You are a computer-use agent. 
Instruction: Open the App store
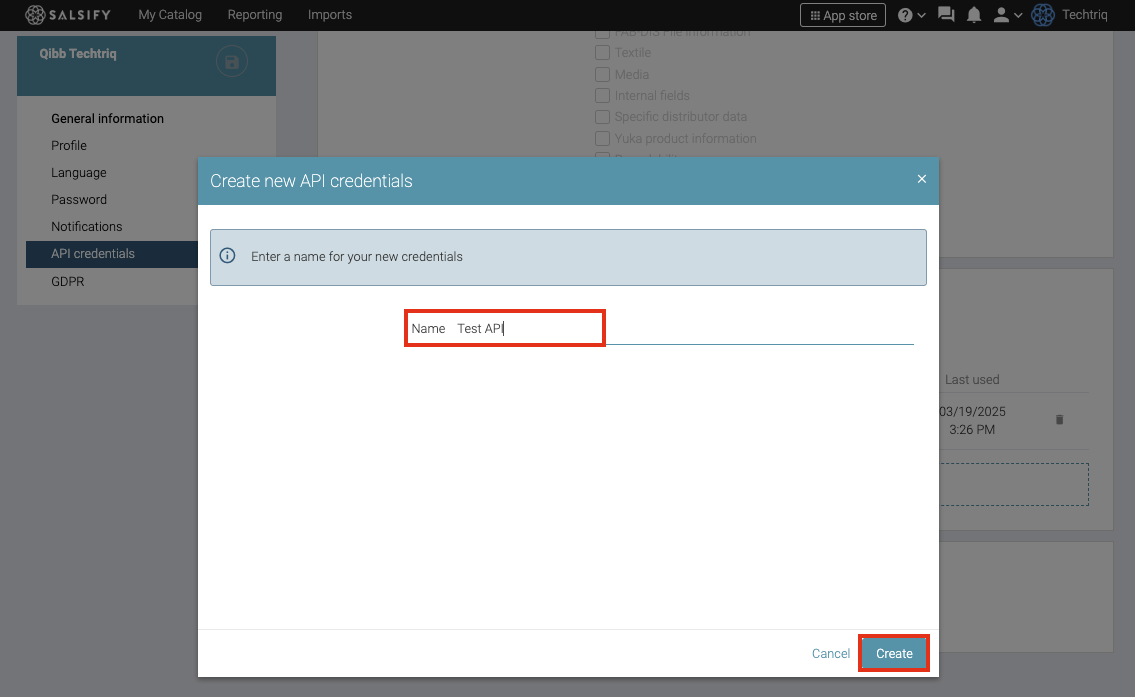coord(842,15)
